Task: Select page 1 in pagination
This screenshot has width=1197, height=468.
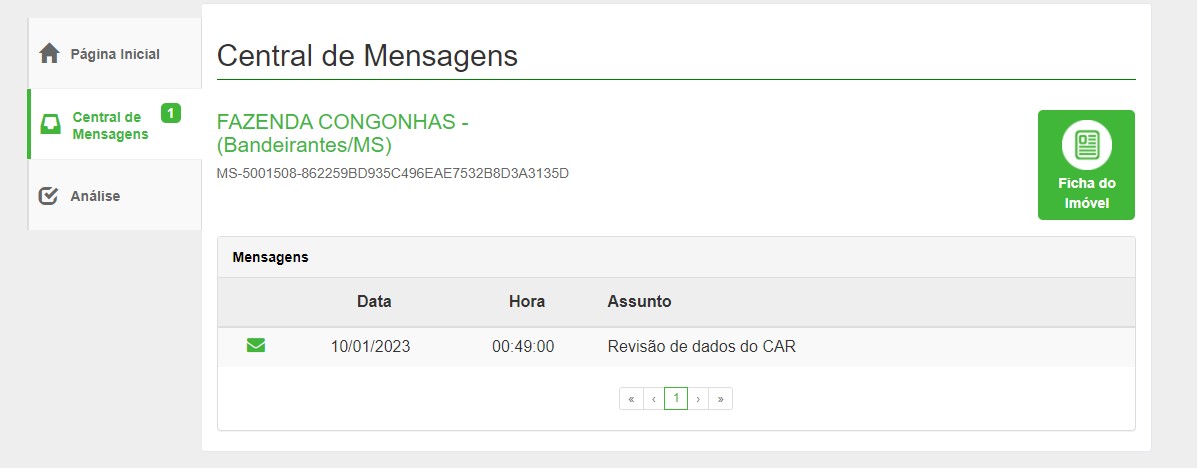Action: tap(676, 399)
